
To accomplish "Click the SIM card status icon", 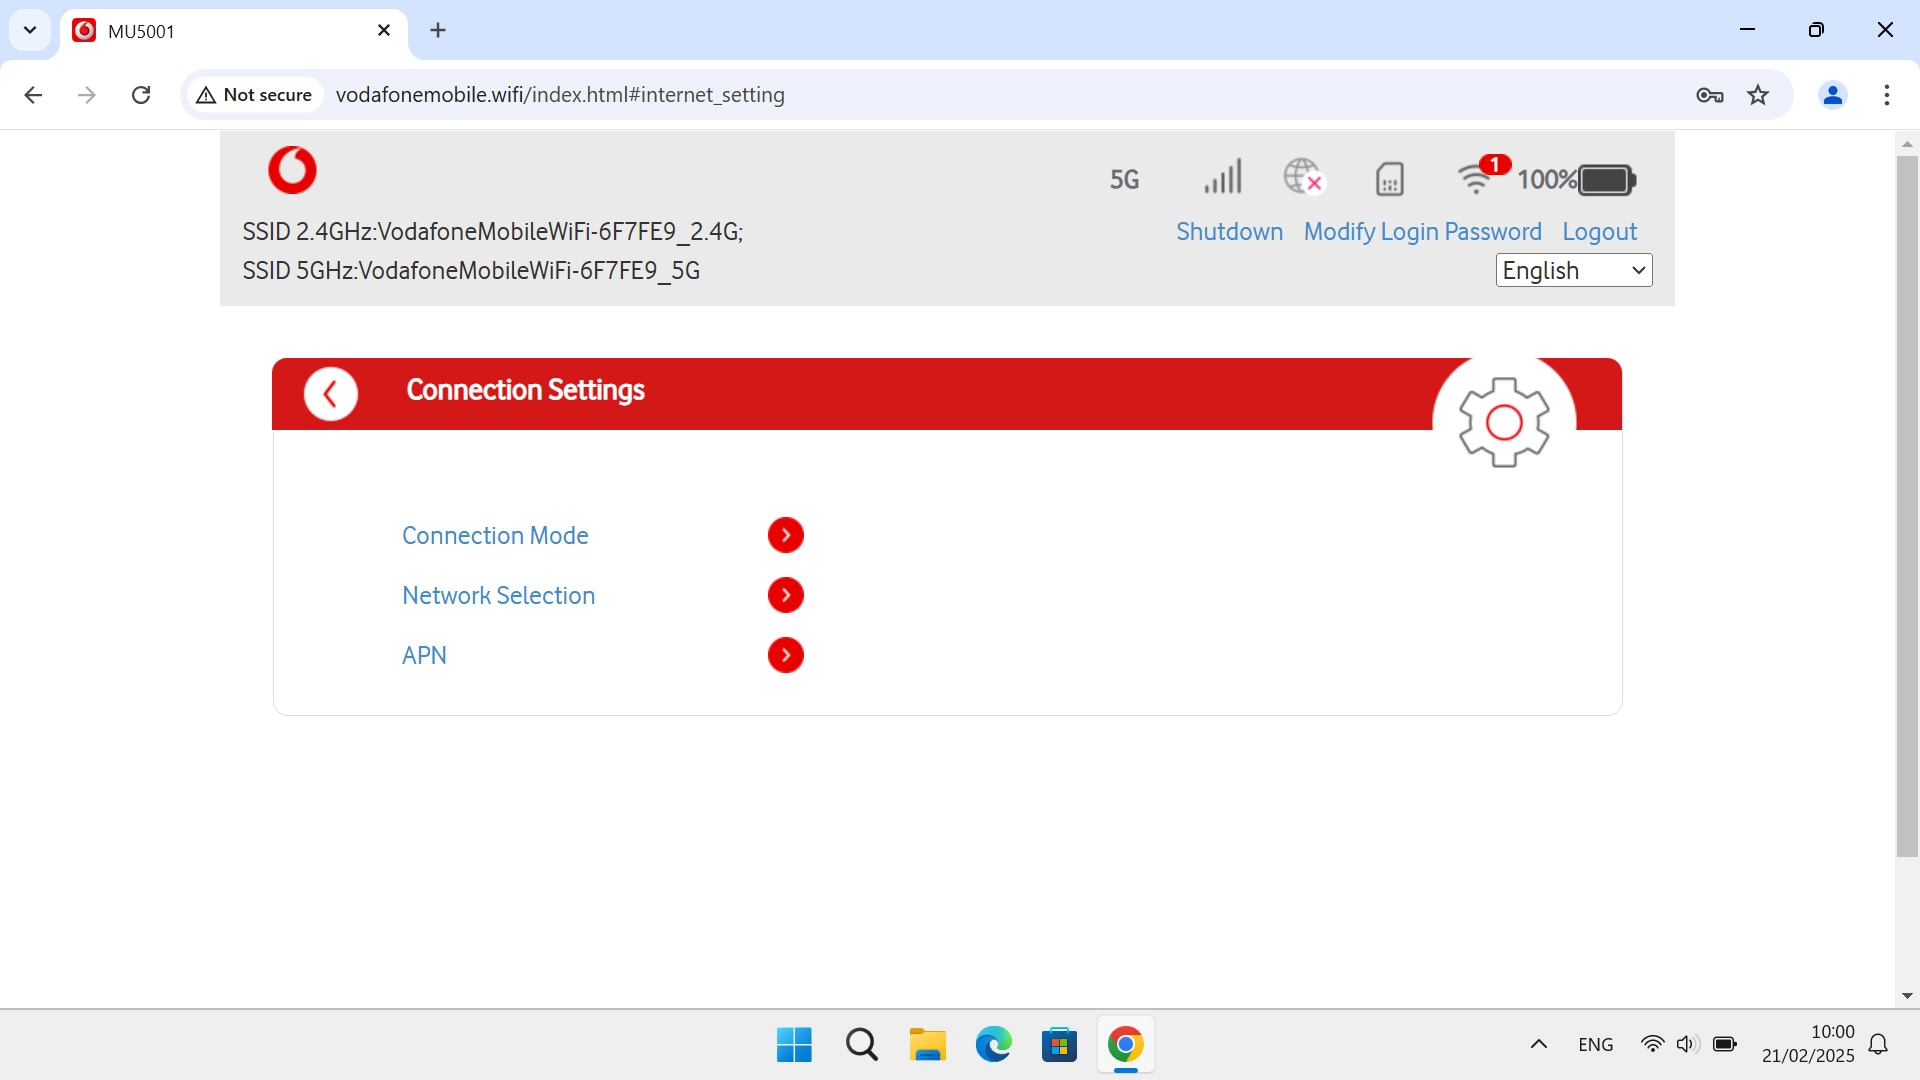I will 1389,179.
